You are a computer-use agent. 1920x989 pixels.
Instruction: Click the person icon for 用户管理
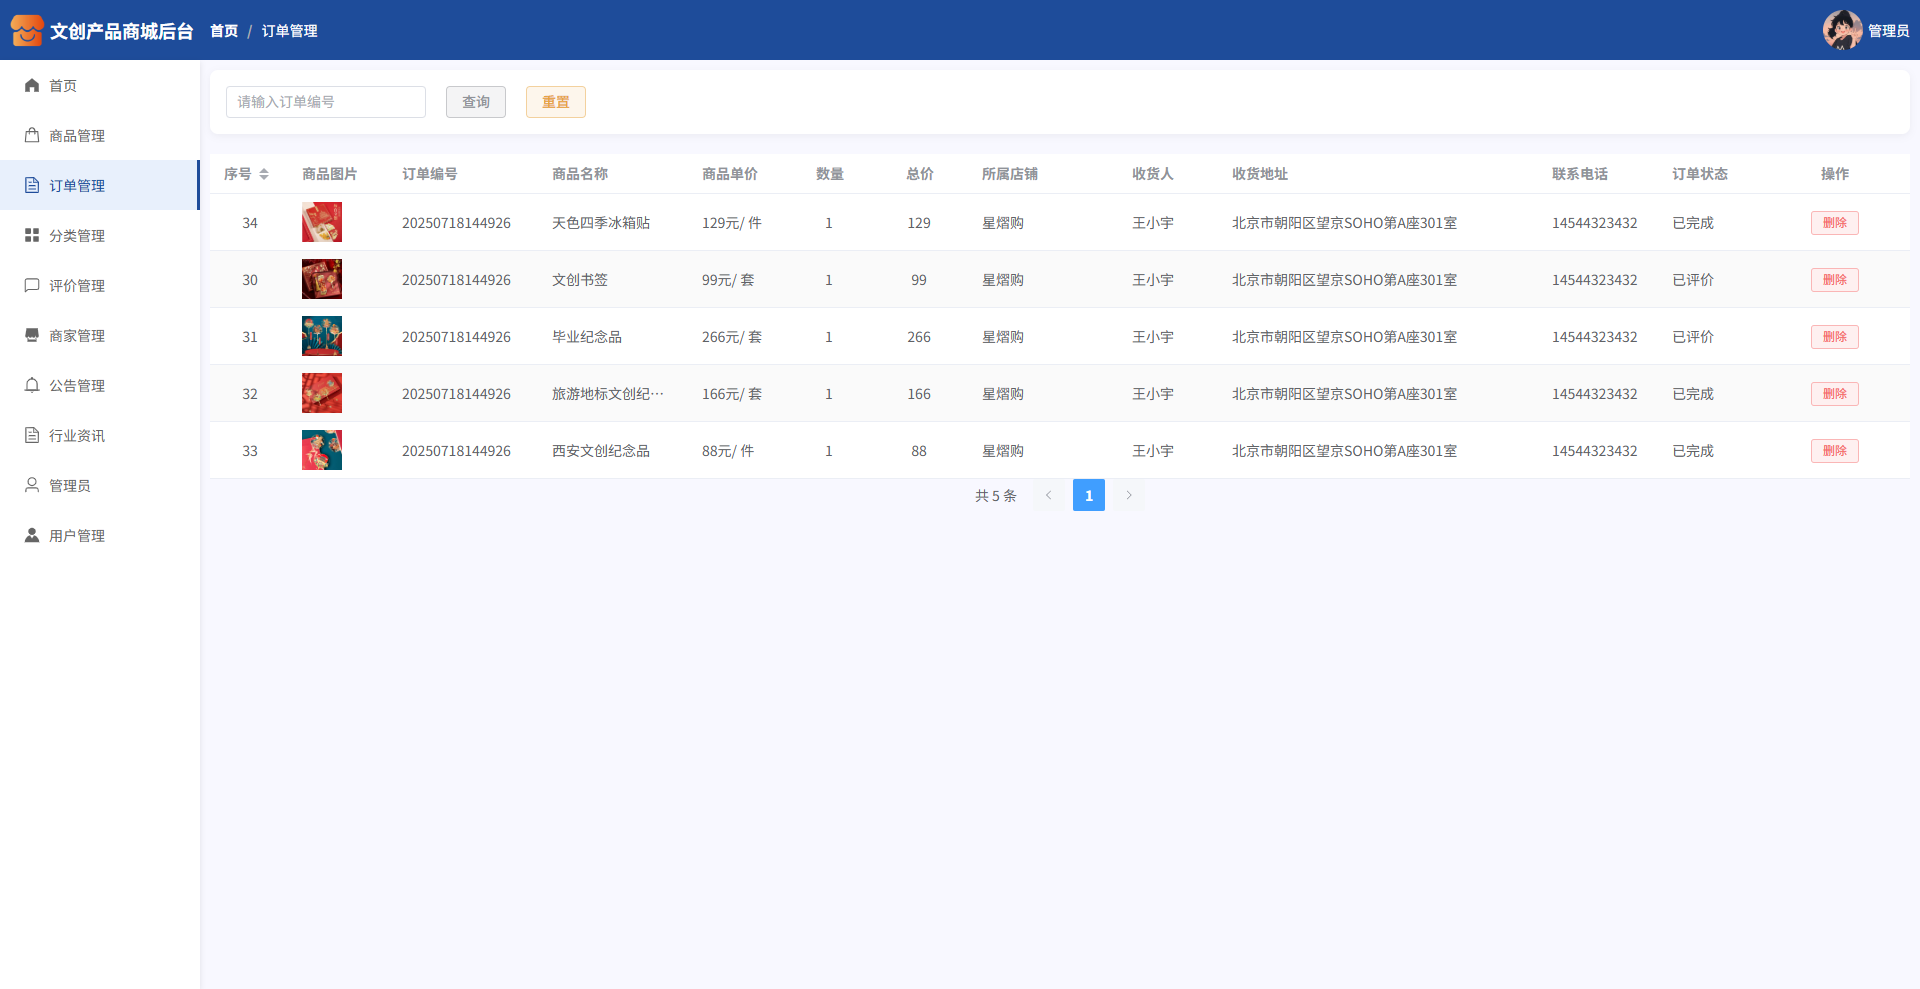pos(32,536)
